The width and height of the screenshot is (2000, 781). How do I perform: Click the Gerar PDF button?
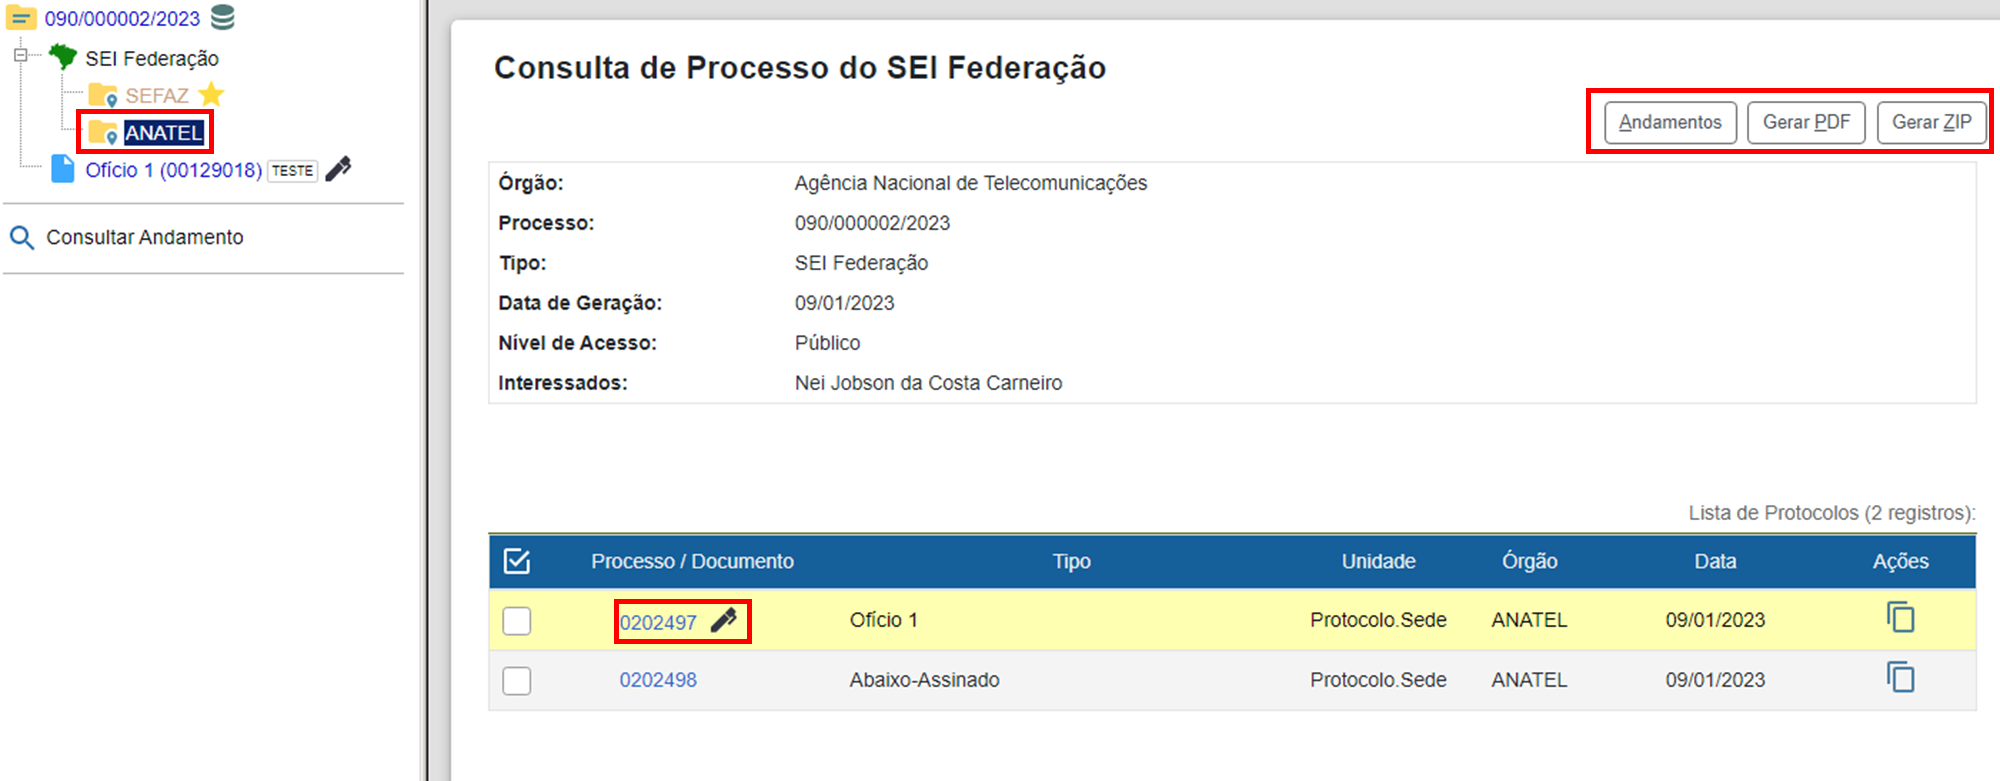[x=1806, y=122]
